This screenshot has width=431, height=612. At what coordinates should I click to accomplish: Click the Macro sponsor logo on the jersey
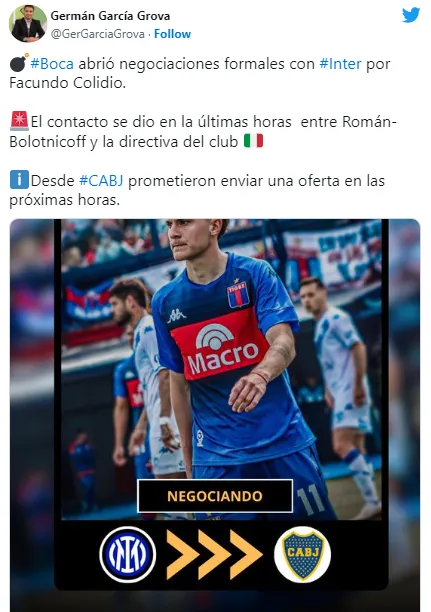(x=221, y=345)
